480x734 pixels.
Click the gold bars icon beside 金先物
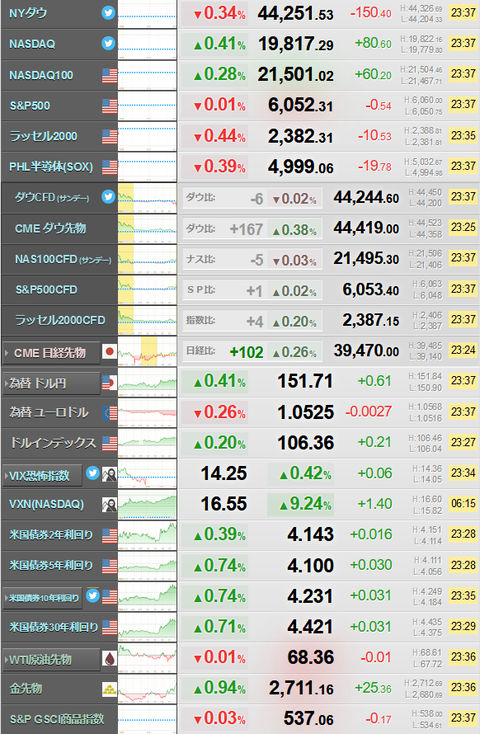(110, 689)
